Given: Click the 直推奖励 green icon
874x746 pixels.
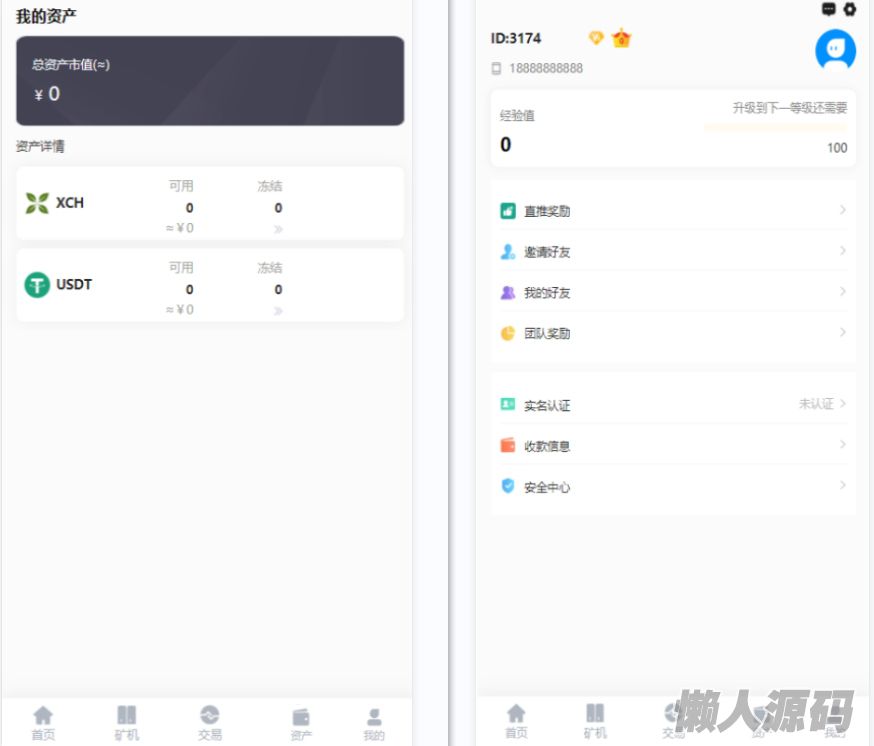Looking at the screenshot, I should tap(508, 211).
